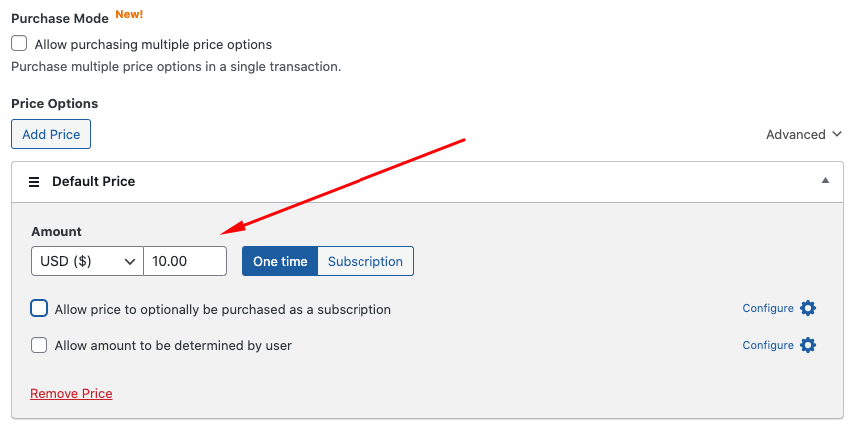Collapse the Default Price panel using the triangle
Viewport: 854px width, 442px height.
[x=825, y=181]
